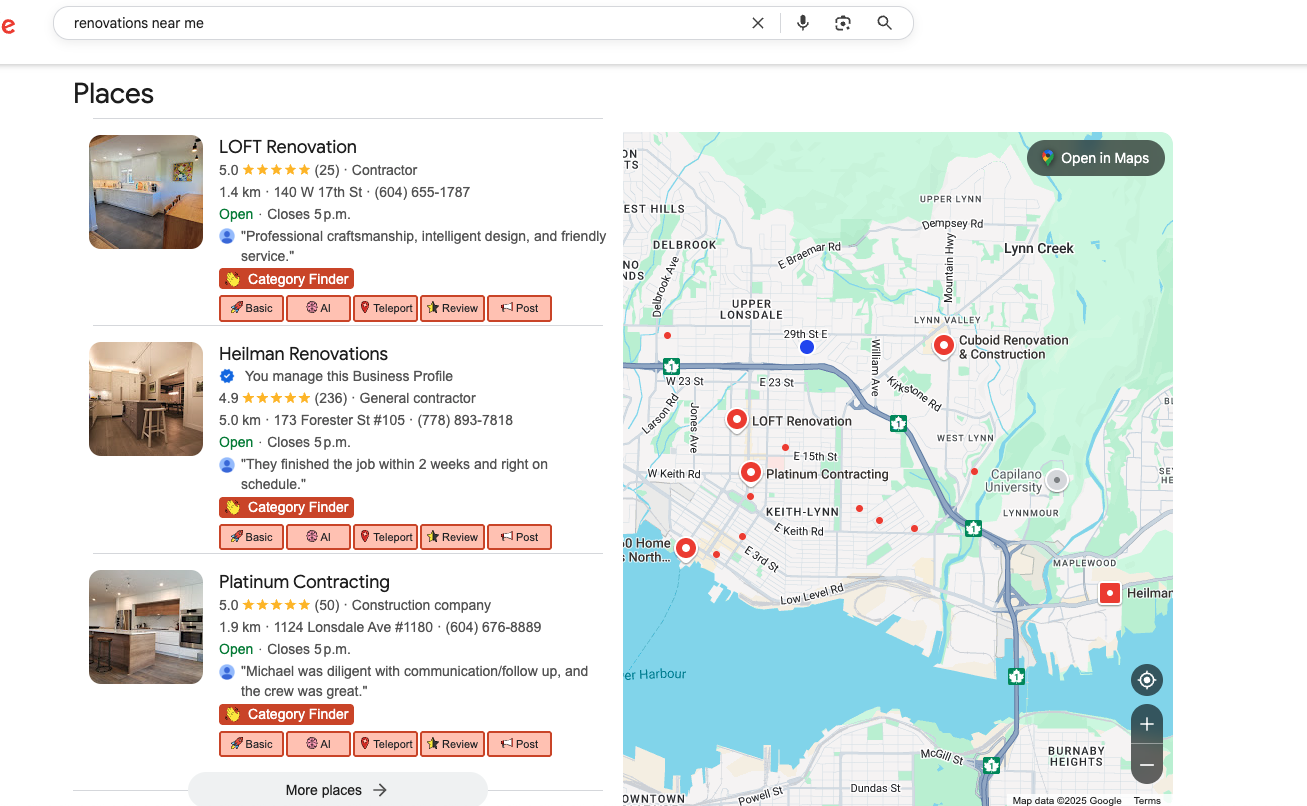1307x806 pixels.
Task: Select the Heilman square map marker
Action: pos(1109,593)
